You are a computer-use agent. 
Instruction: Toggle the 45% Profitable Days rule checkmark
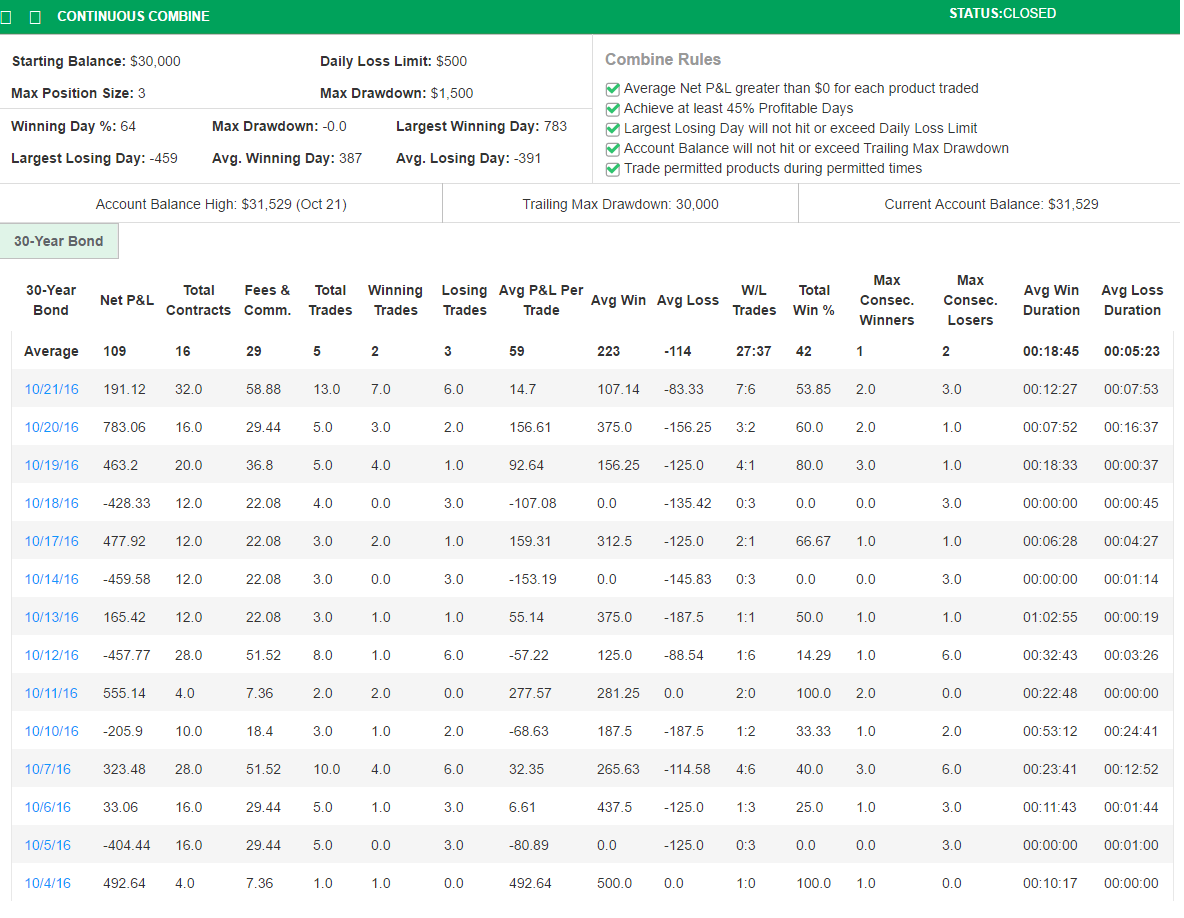[x=612, y=108]
